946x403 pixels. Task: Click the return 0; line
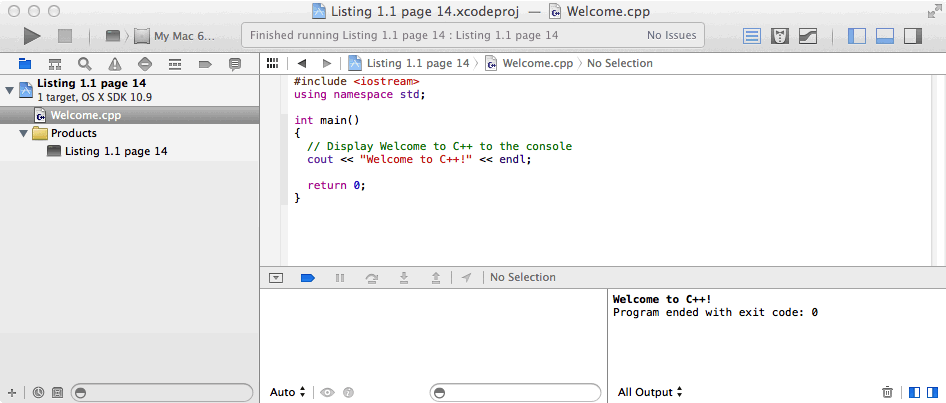(x=337, y=185)
